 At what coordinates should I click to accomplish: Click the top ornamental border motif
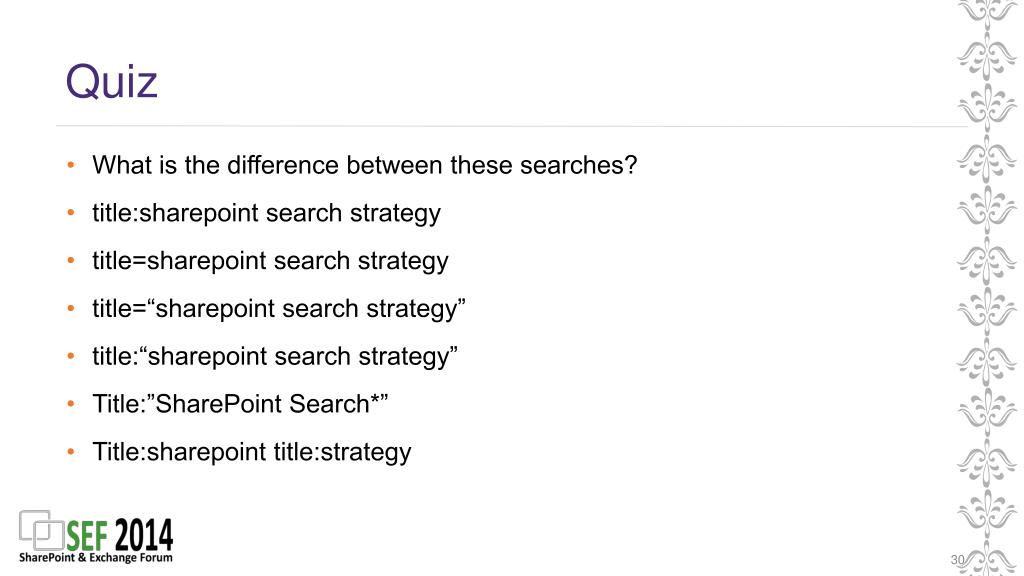(x=987, y=10)
